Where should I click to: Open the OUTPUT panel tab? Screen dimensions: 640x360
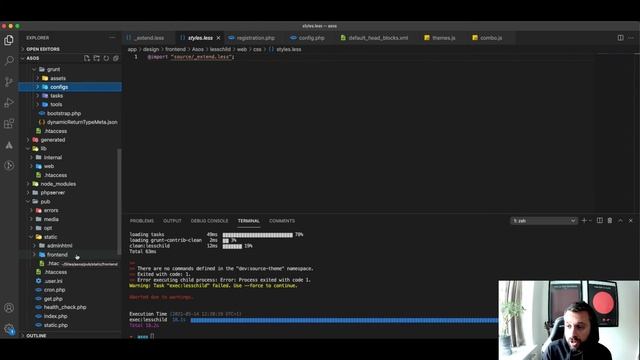[x=172, y=221]
